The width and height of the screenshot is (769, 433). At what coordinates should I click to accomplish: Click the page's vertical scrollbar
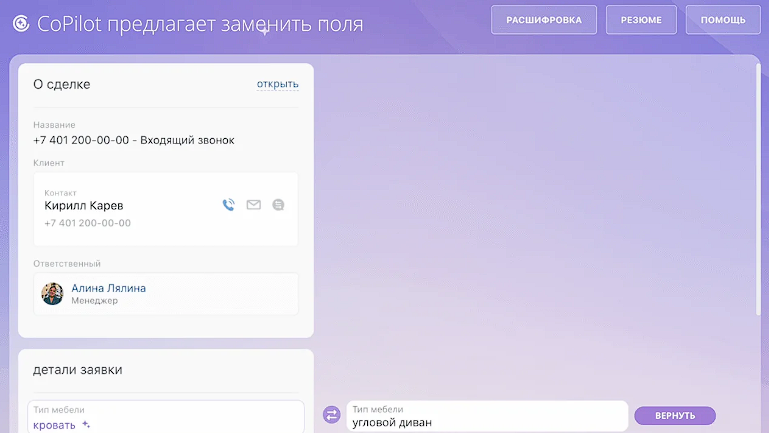pos(758,189)
